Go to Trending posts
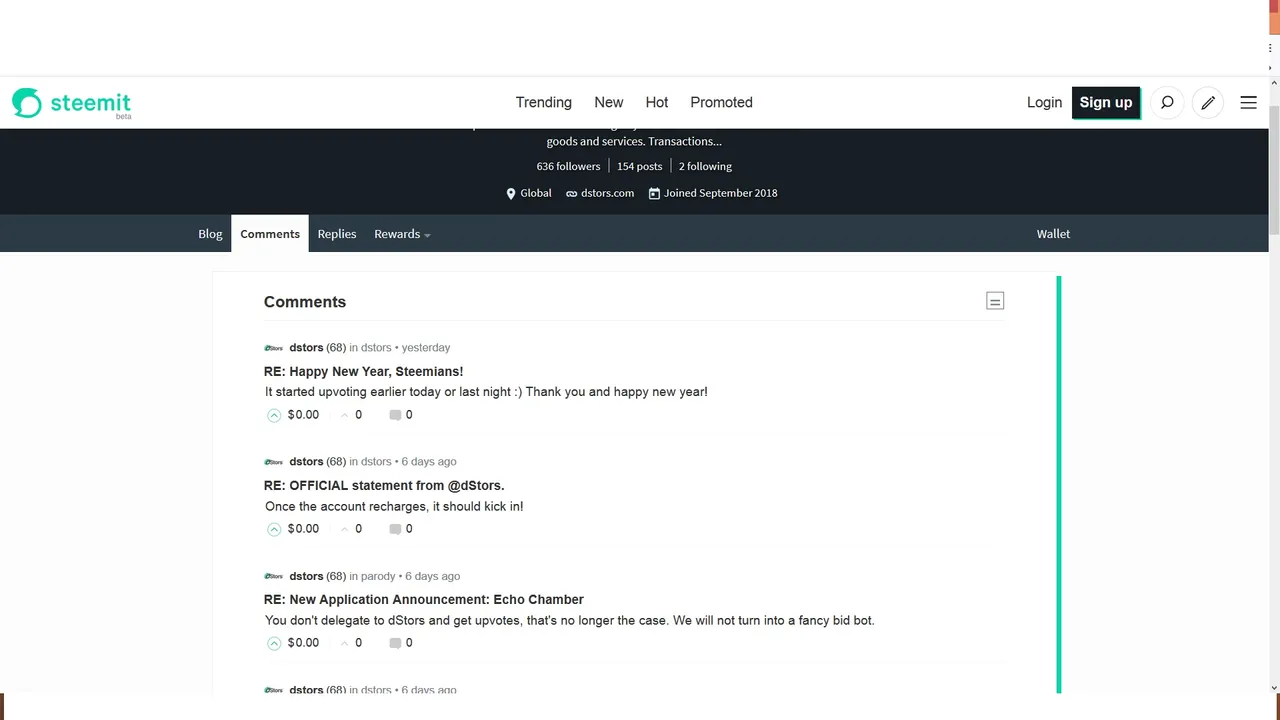The width and height of the screenshot is (1280, 720). 544,102
